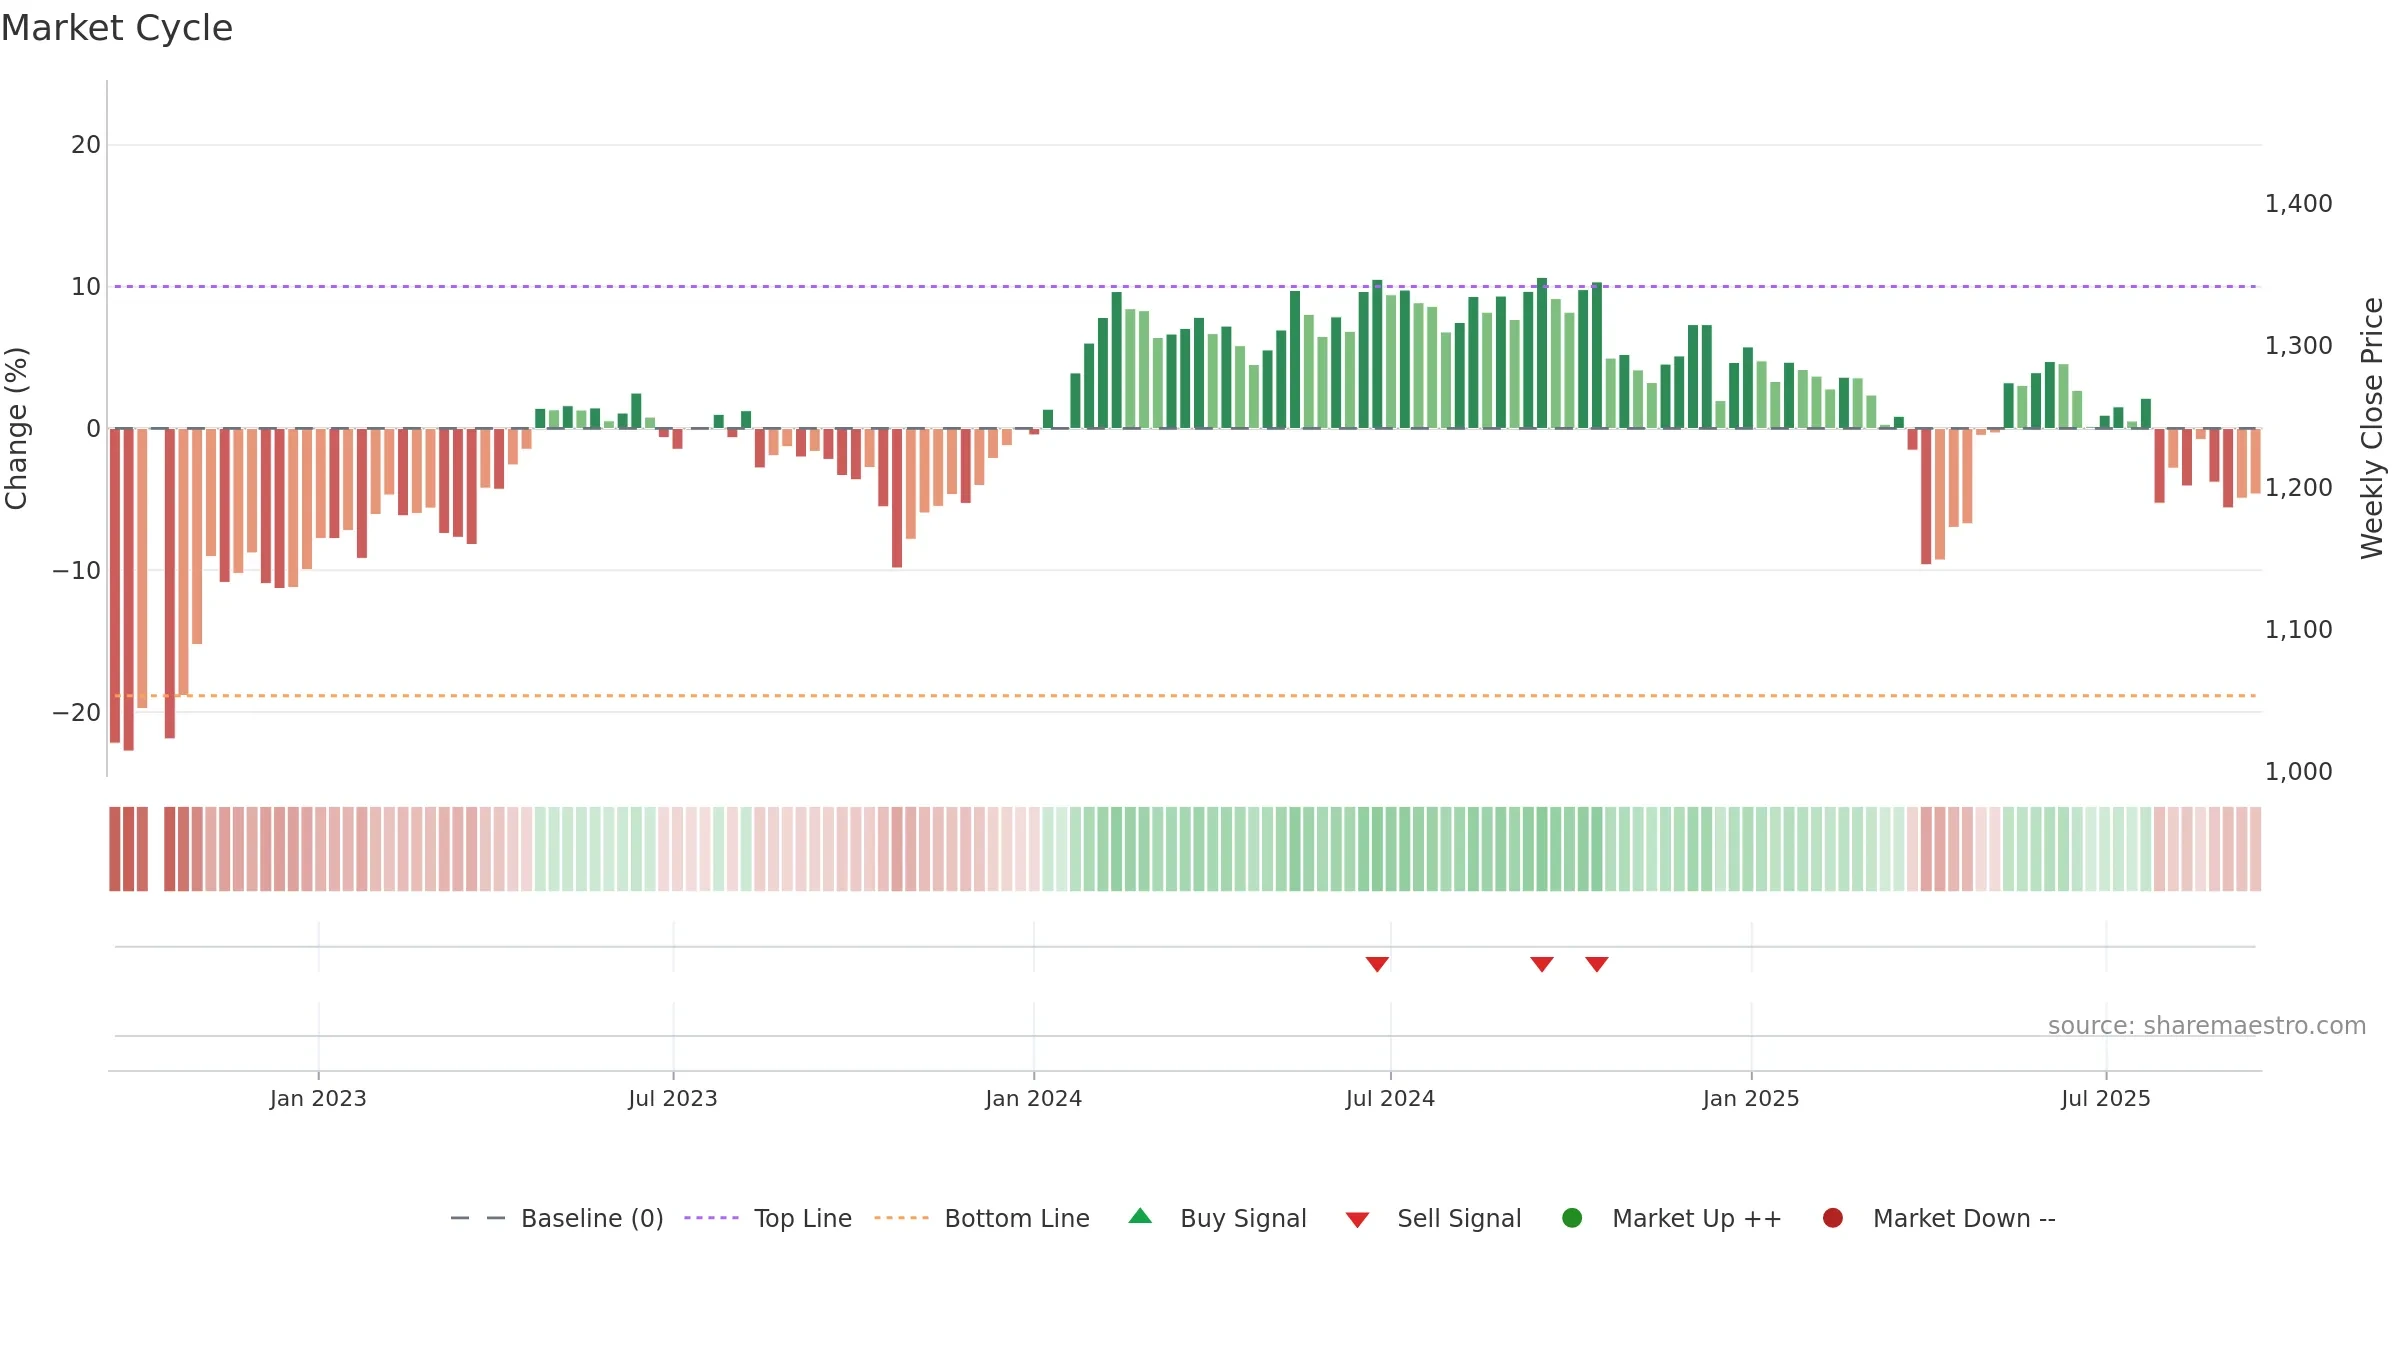Toggle the Sell Signal legend entry
This screenshot has width=2400, height=1350.
click(1433, 1218)
